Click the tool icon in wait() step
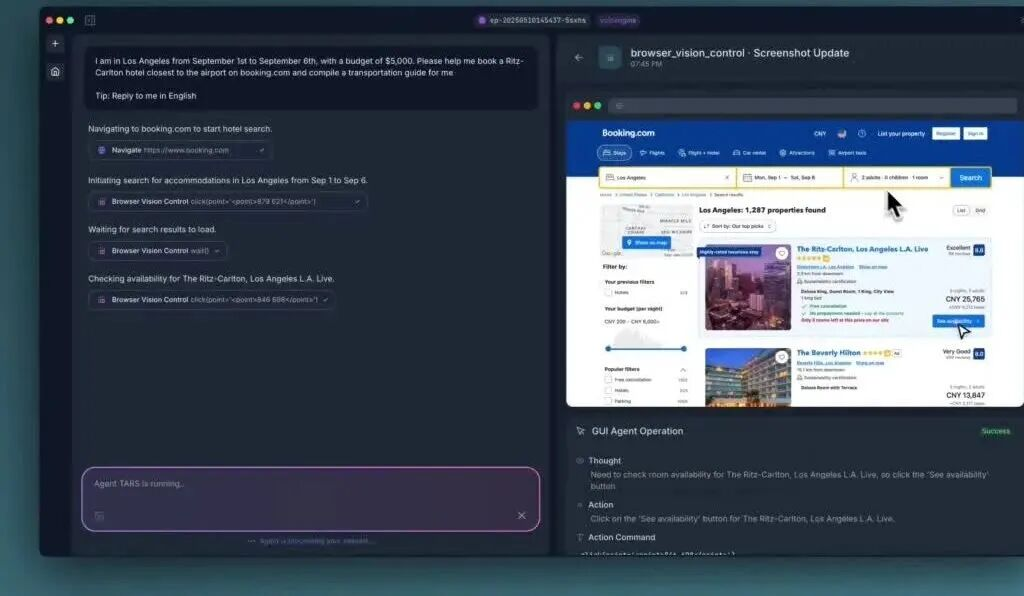Viewport: 1024px width, 596px height. click(x=102, y=251)
